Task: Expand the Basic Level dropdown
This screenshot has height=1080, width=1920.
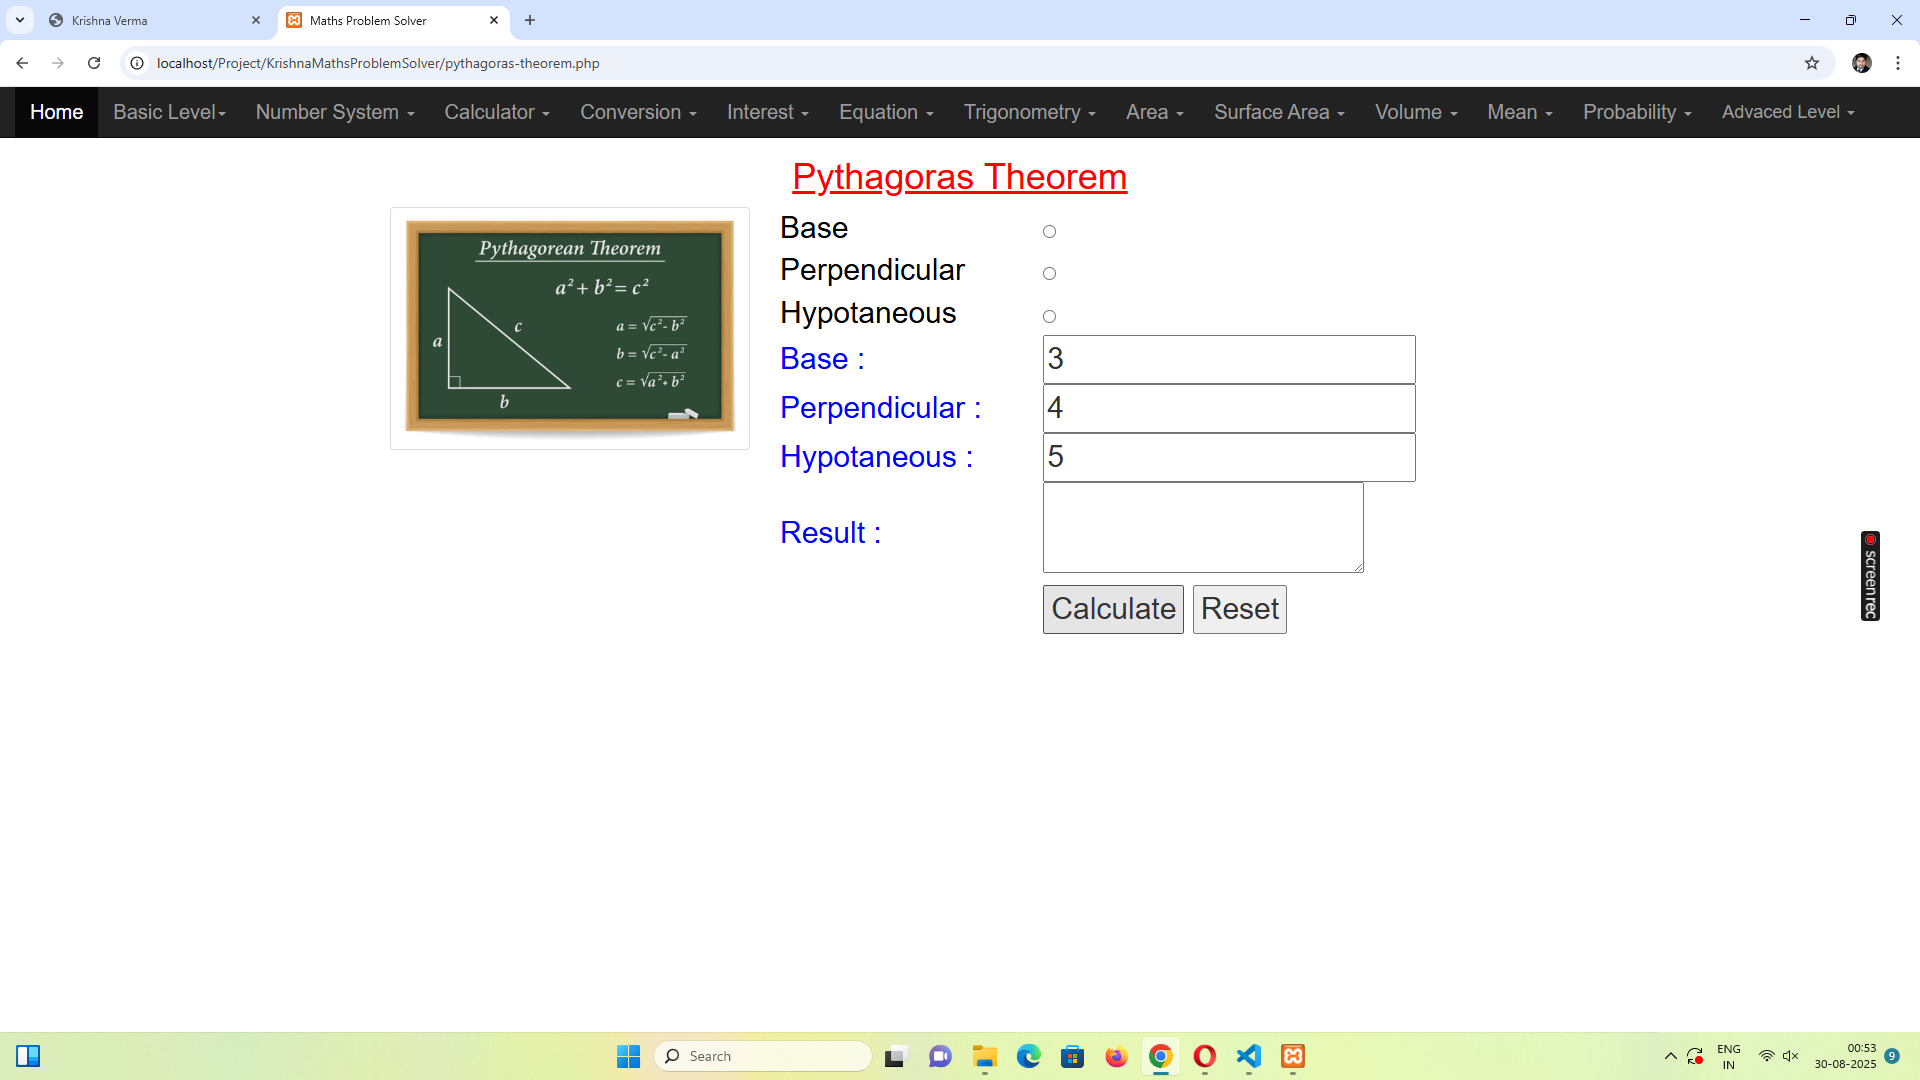Action: (169, 112)
